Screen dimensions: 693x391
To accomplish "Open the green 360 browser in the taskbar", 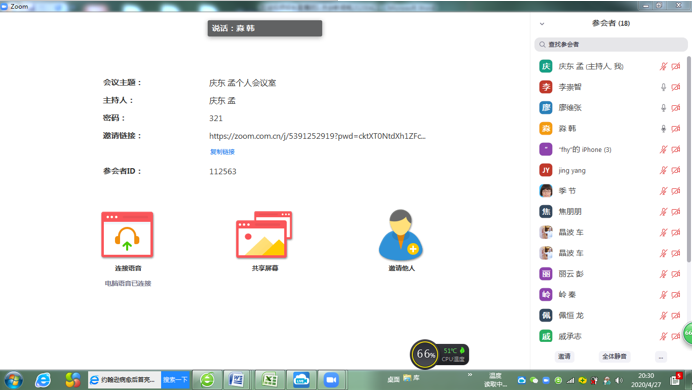I will point(207,380).
